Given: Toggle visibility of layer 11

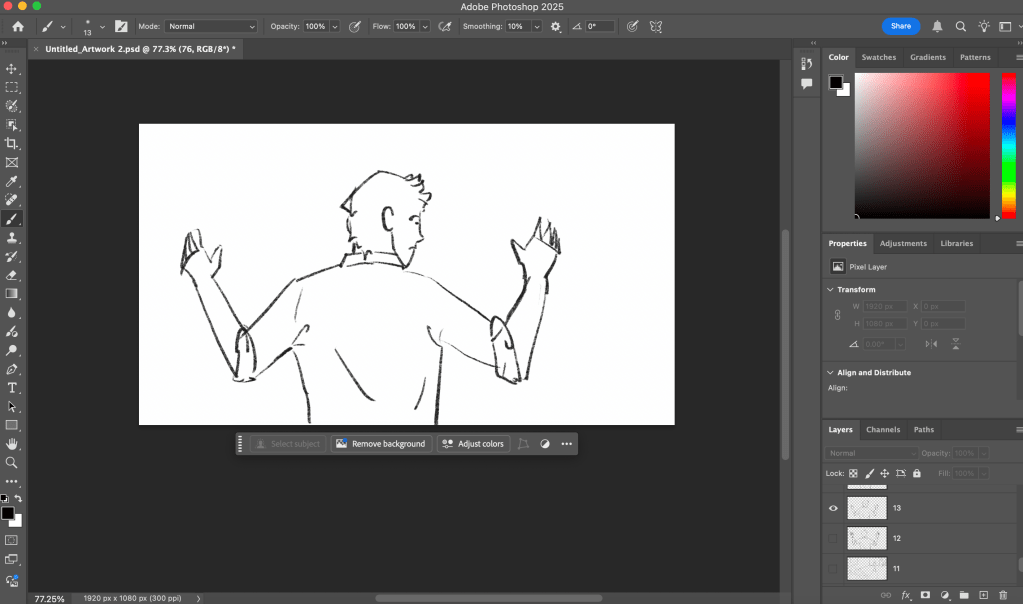Looking at the screenshot, I should (833, 568).
